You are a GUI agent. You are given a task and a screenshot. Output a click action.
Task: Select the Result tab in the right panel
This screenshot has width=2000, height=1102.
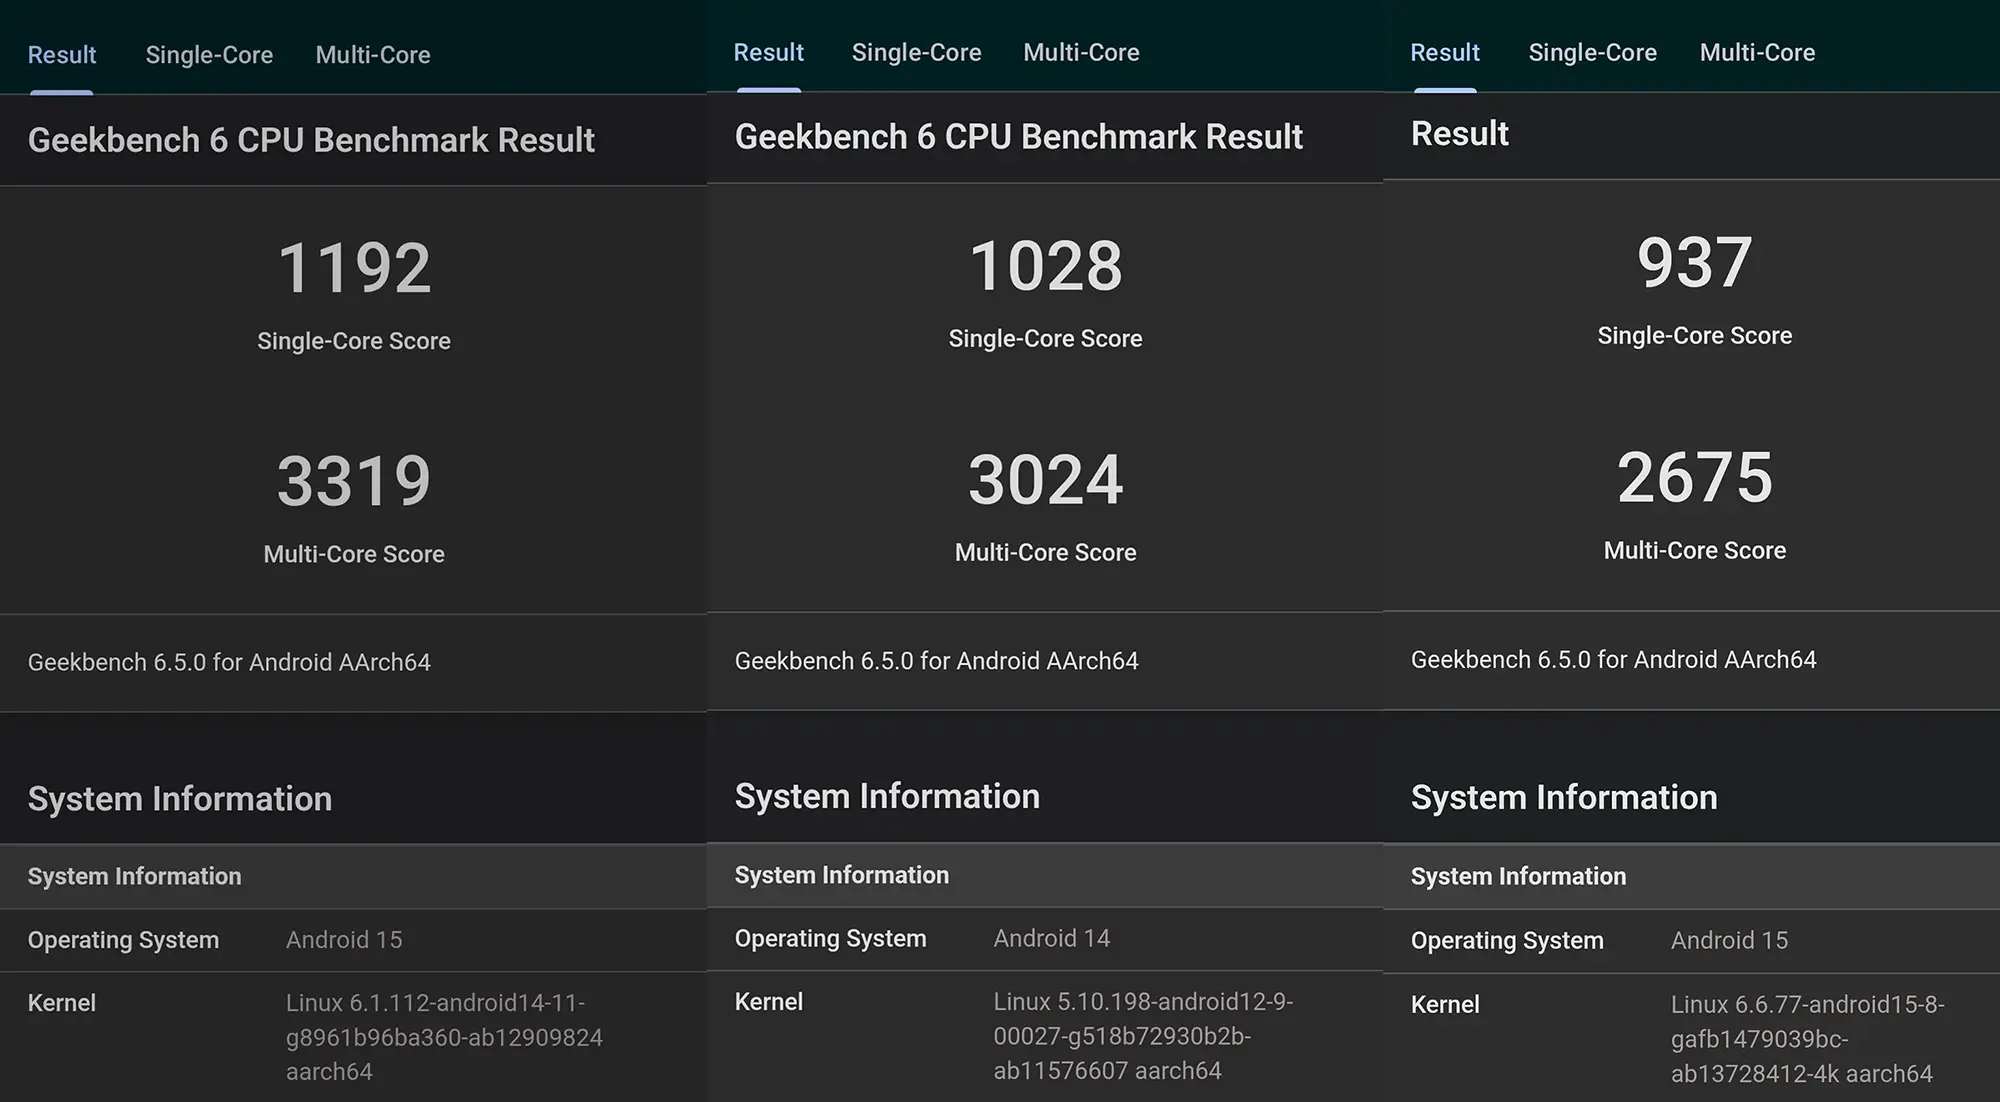coord(1444,52)
